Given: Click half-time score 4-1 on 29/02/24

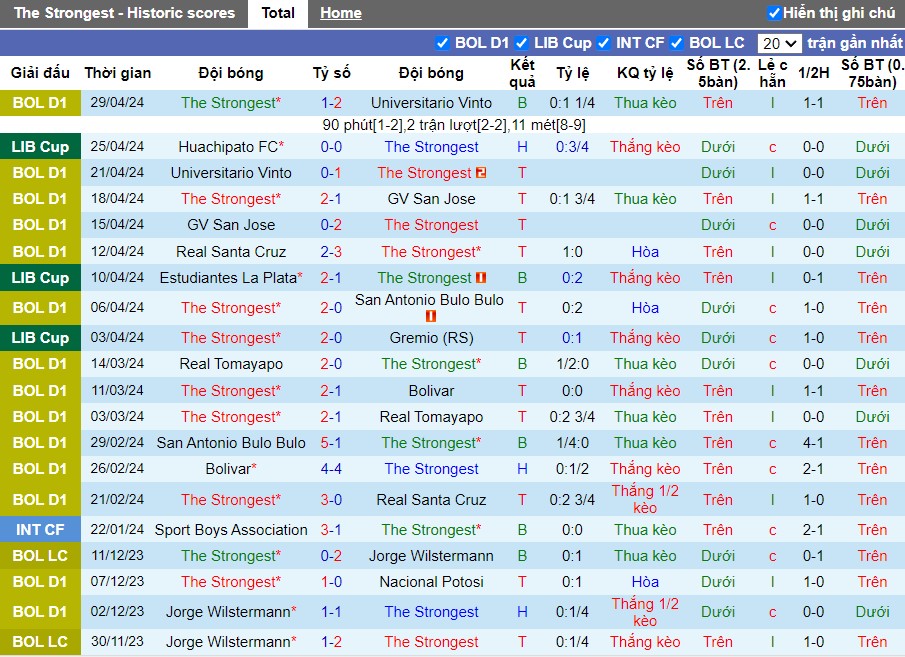Looking at the screenshot, I should [814, 443].
